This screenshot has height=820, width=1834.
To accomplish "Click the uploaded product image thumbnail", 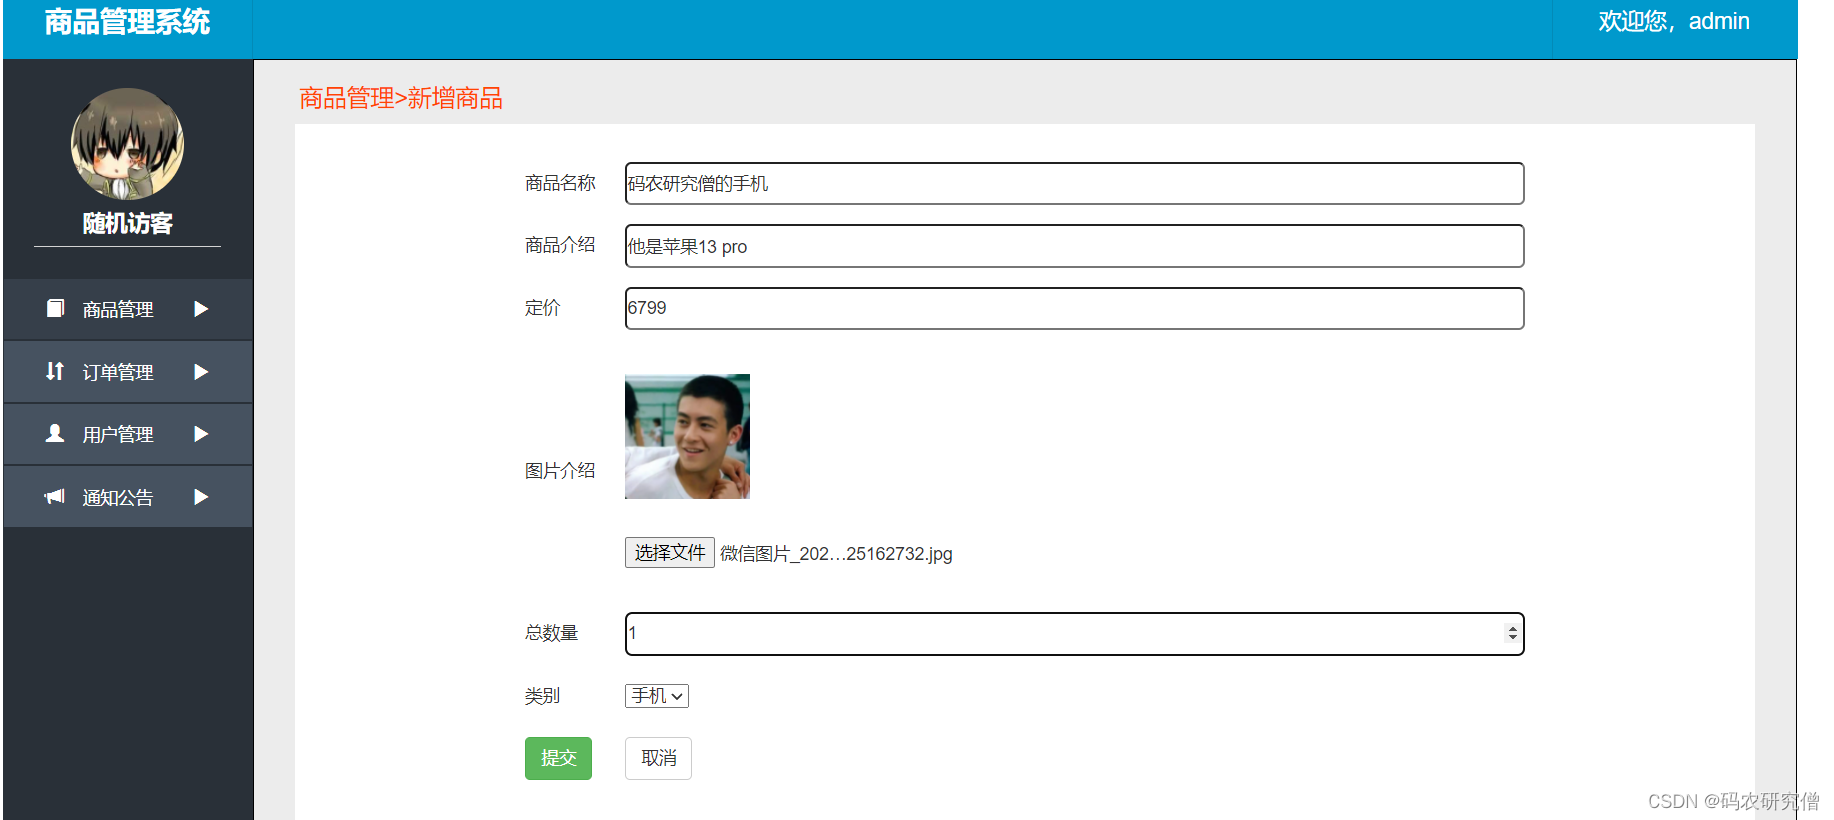I will tap(687, 436).
